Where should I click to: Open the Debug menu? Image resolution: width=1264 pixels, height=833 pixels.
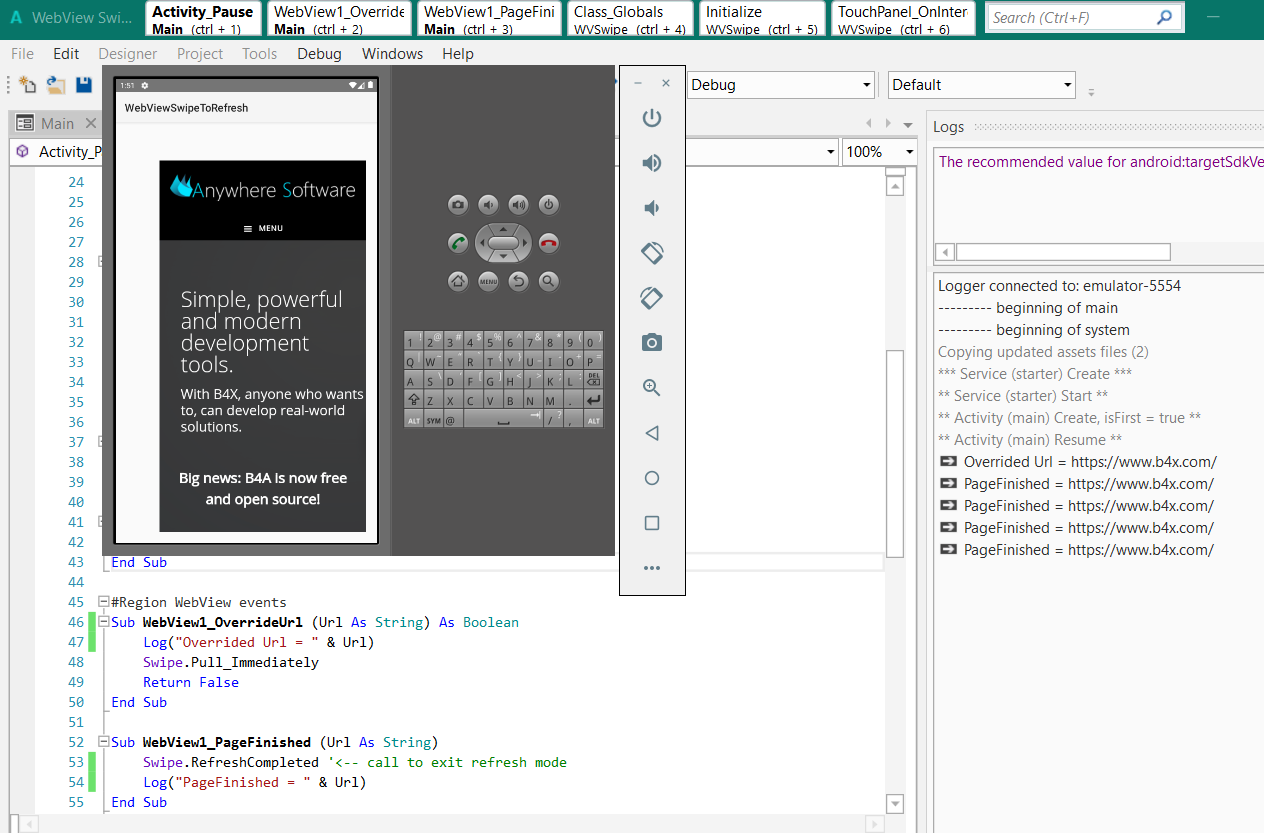(319, 54)
